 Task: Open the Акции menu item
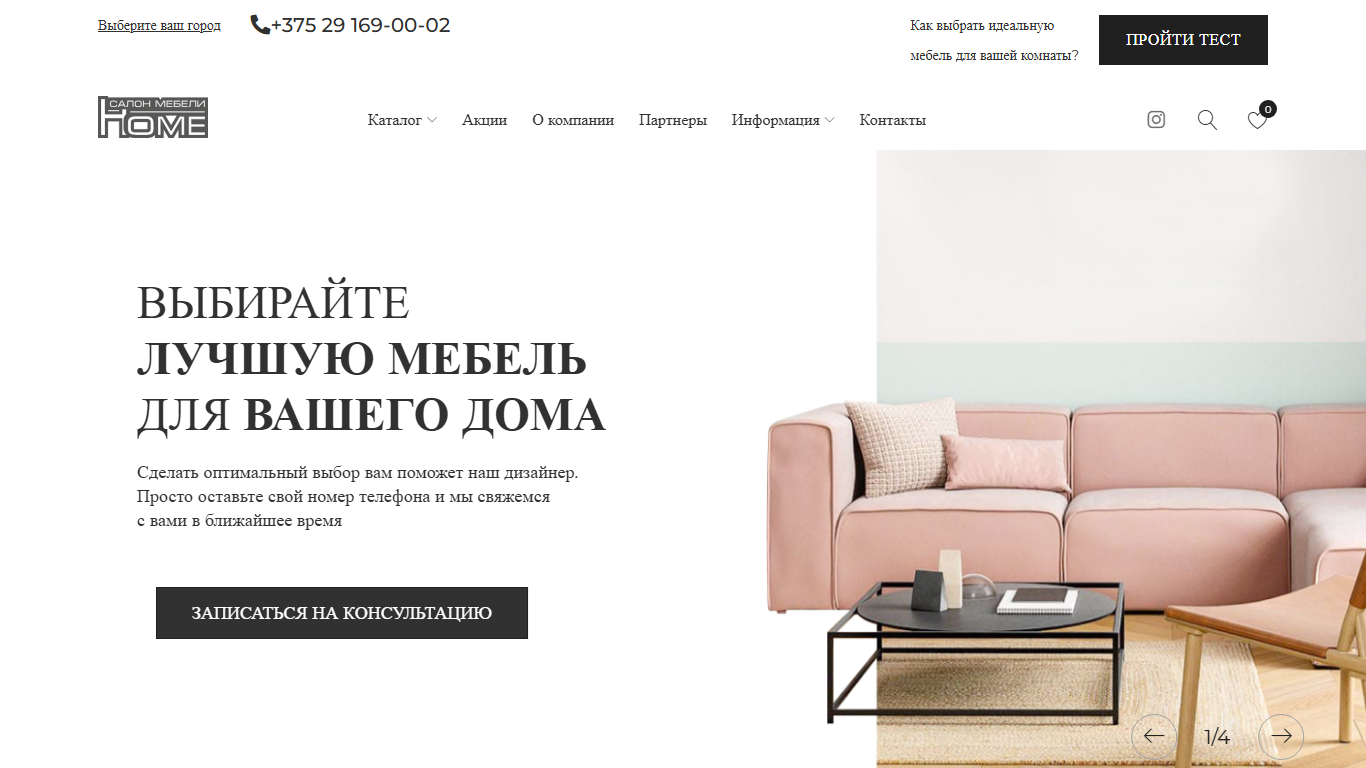pos(485,120)
